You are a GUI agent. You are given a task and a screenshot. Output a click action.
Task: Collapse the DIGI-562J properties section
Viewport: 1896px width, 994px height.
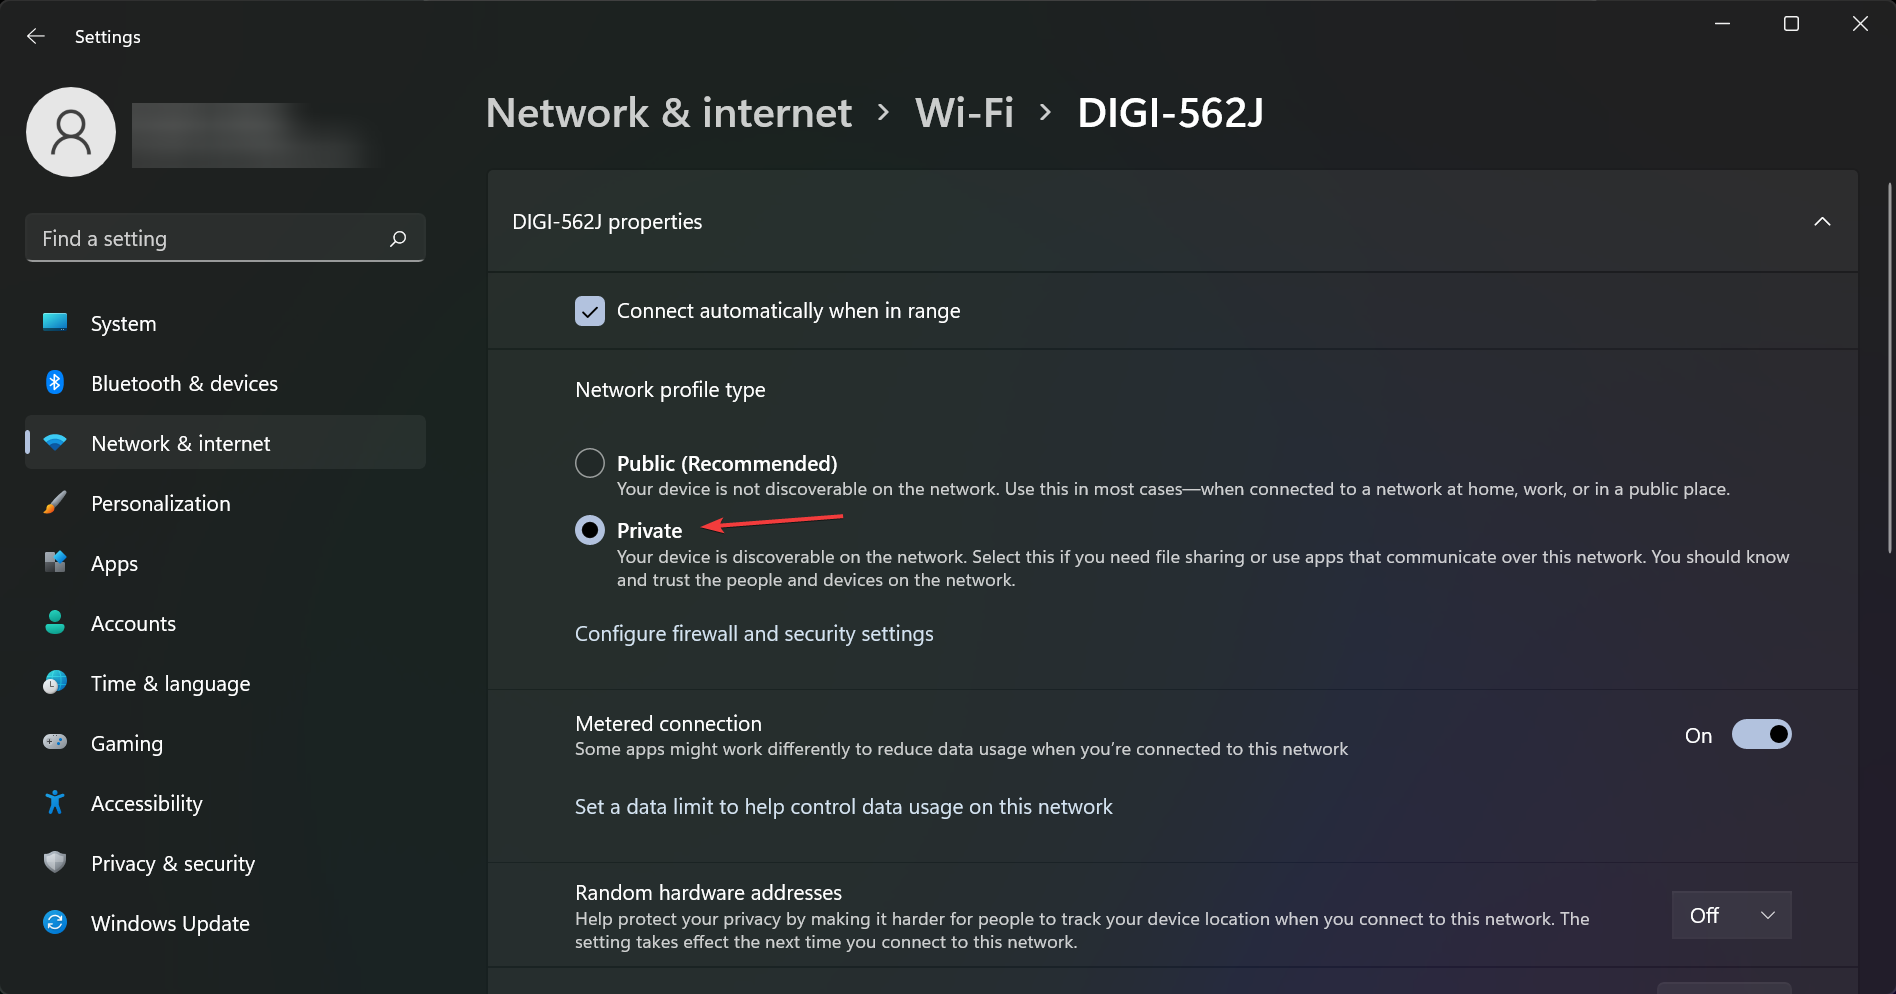click(1822, 221)
